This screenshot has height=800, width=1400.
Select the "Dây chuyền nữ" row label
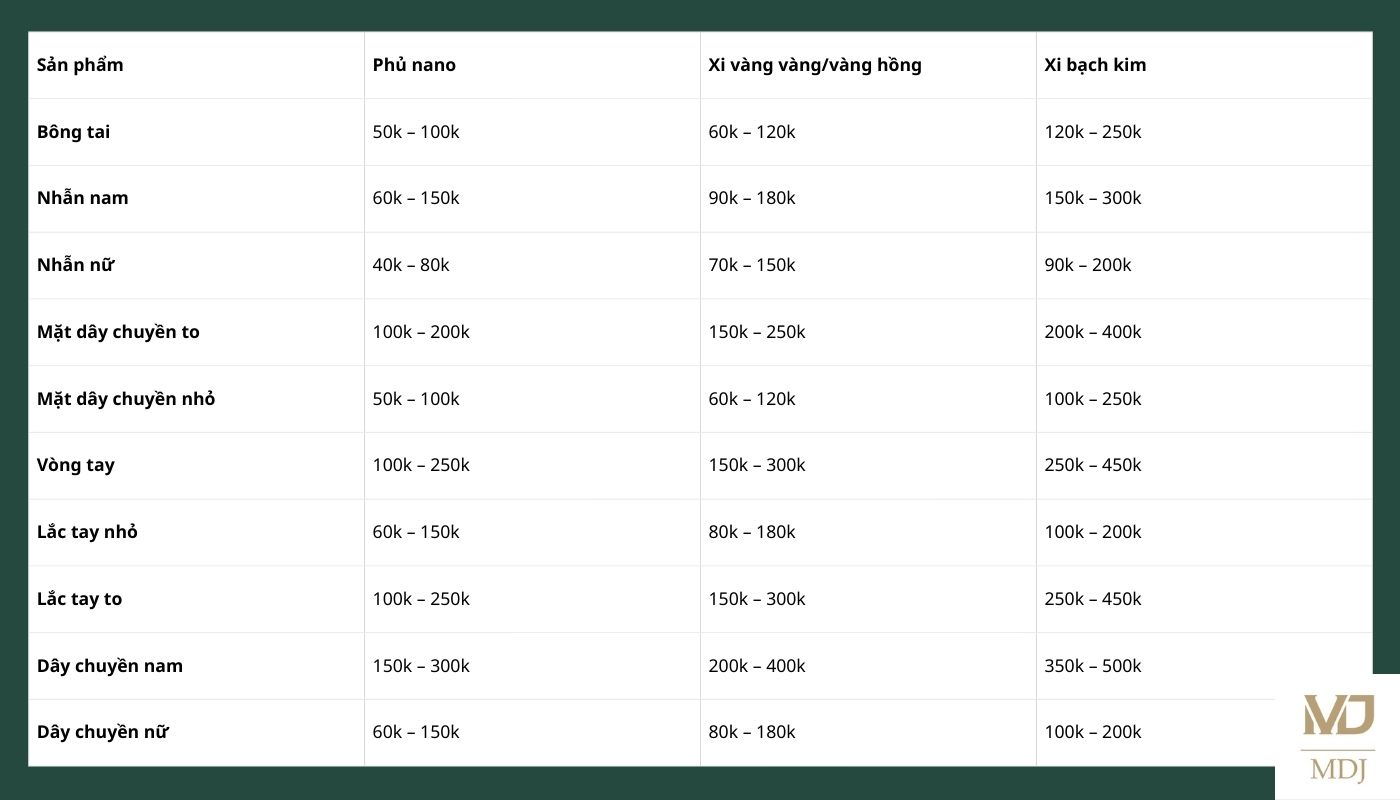coord(102,732)
